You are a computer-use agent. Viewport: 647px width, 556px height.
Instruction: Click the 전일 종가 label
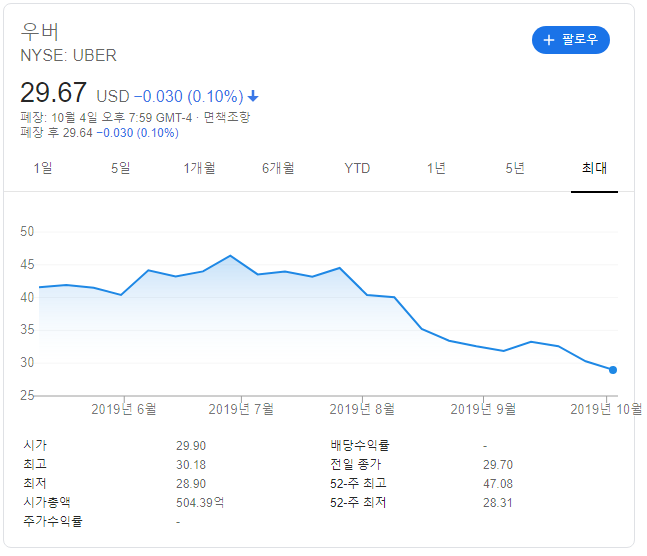(356, 464)
